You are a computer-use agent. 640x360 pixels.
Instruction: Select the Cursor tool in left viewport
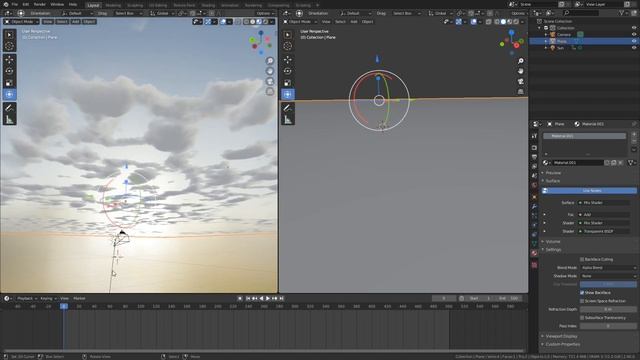point(9,46)
